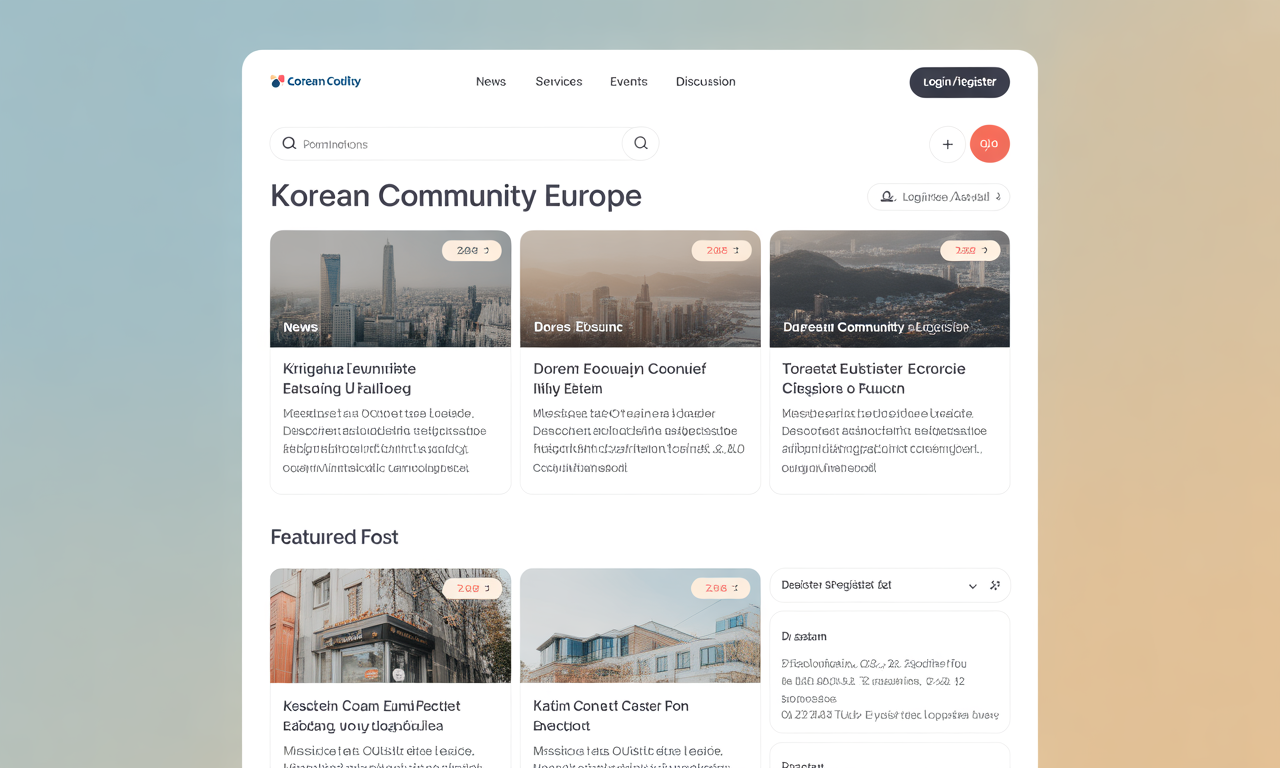Click the badge on storefront image
Viewport: 1280px width, 768px height.
pyautogui.click(x=472, y=589)
